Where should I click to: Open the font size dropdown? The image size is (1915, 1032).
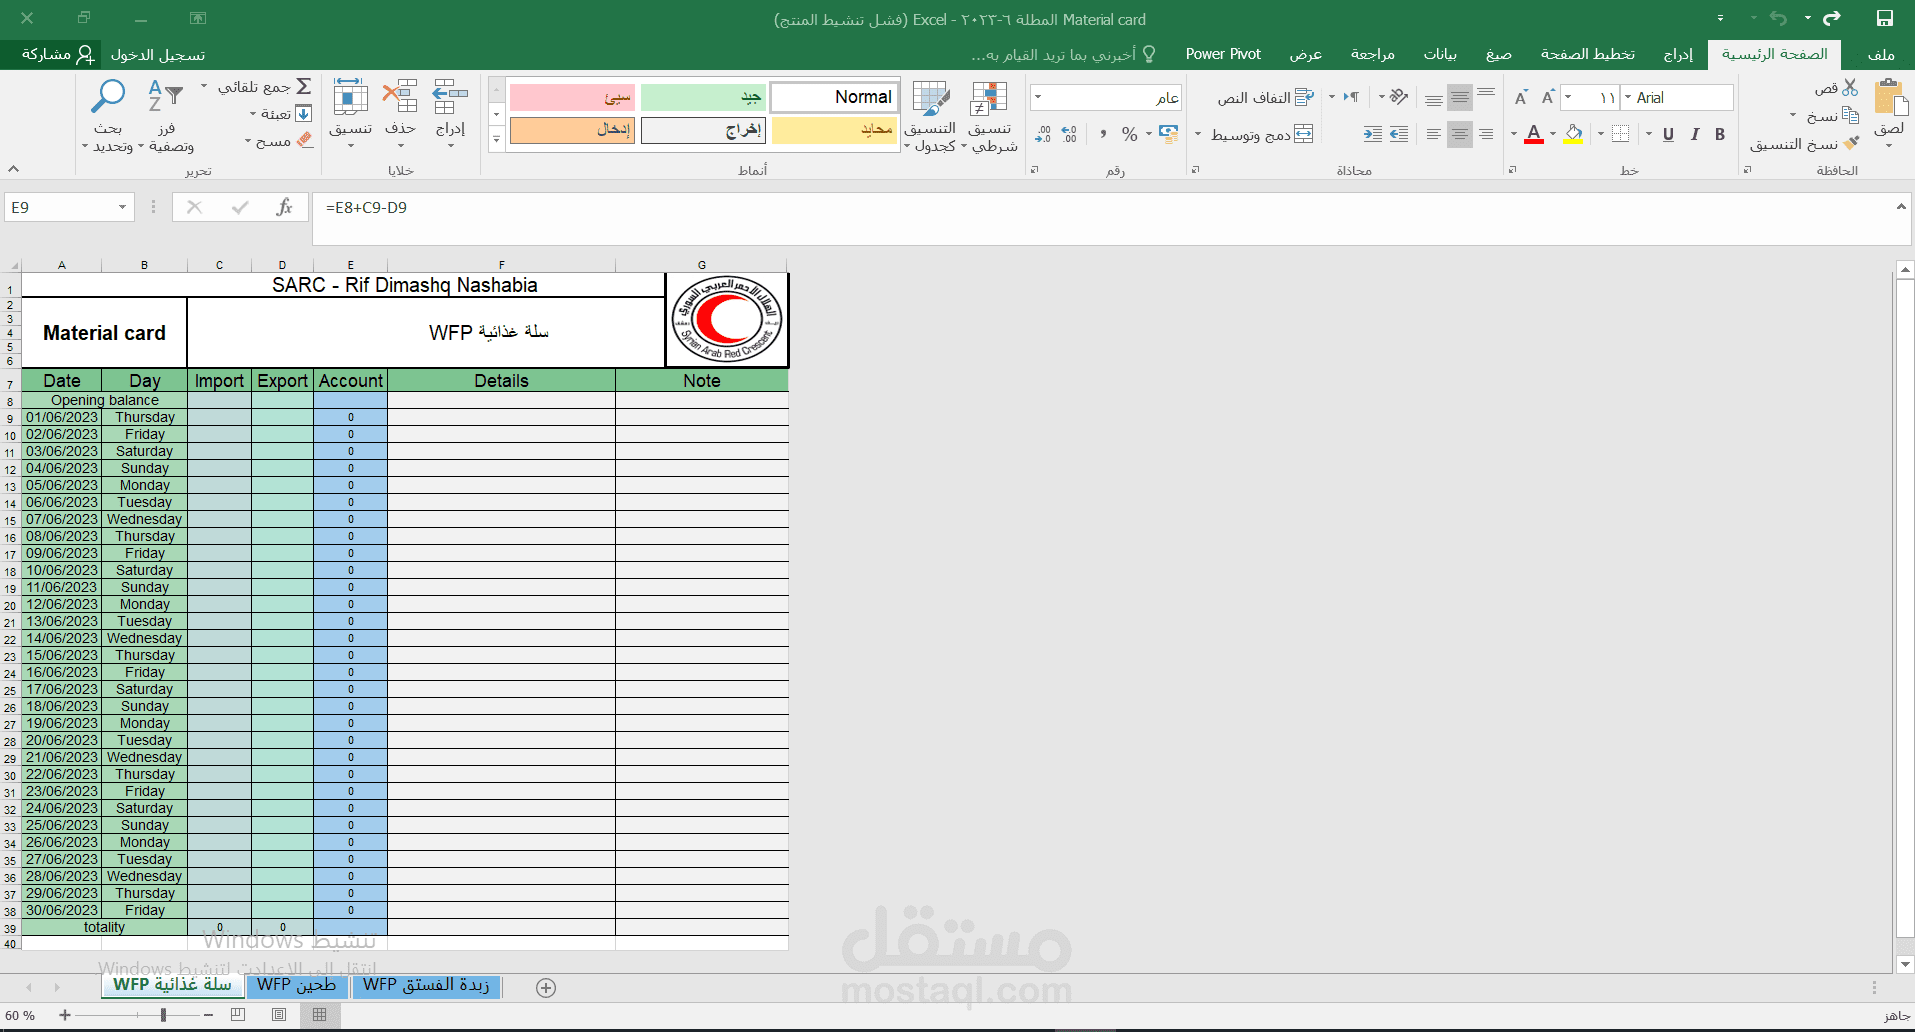pyautogui.click(x=1568, y=97)
